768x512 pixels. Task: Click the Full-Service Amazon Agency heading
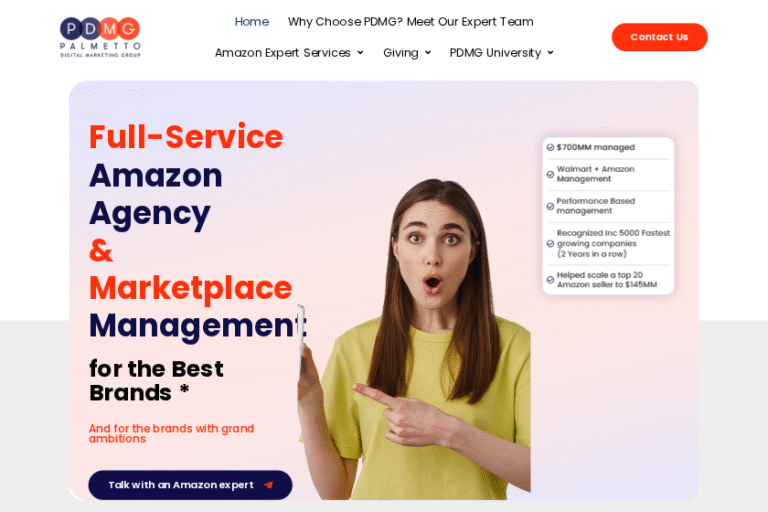186,175
